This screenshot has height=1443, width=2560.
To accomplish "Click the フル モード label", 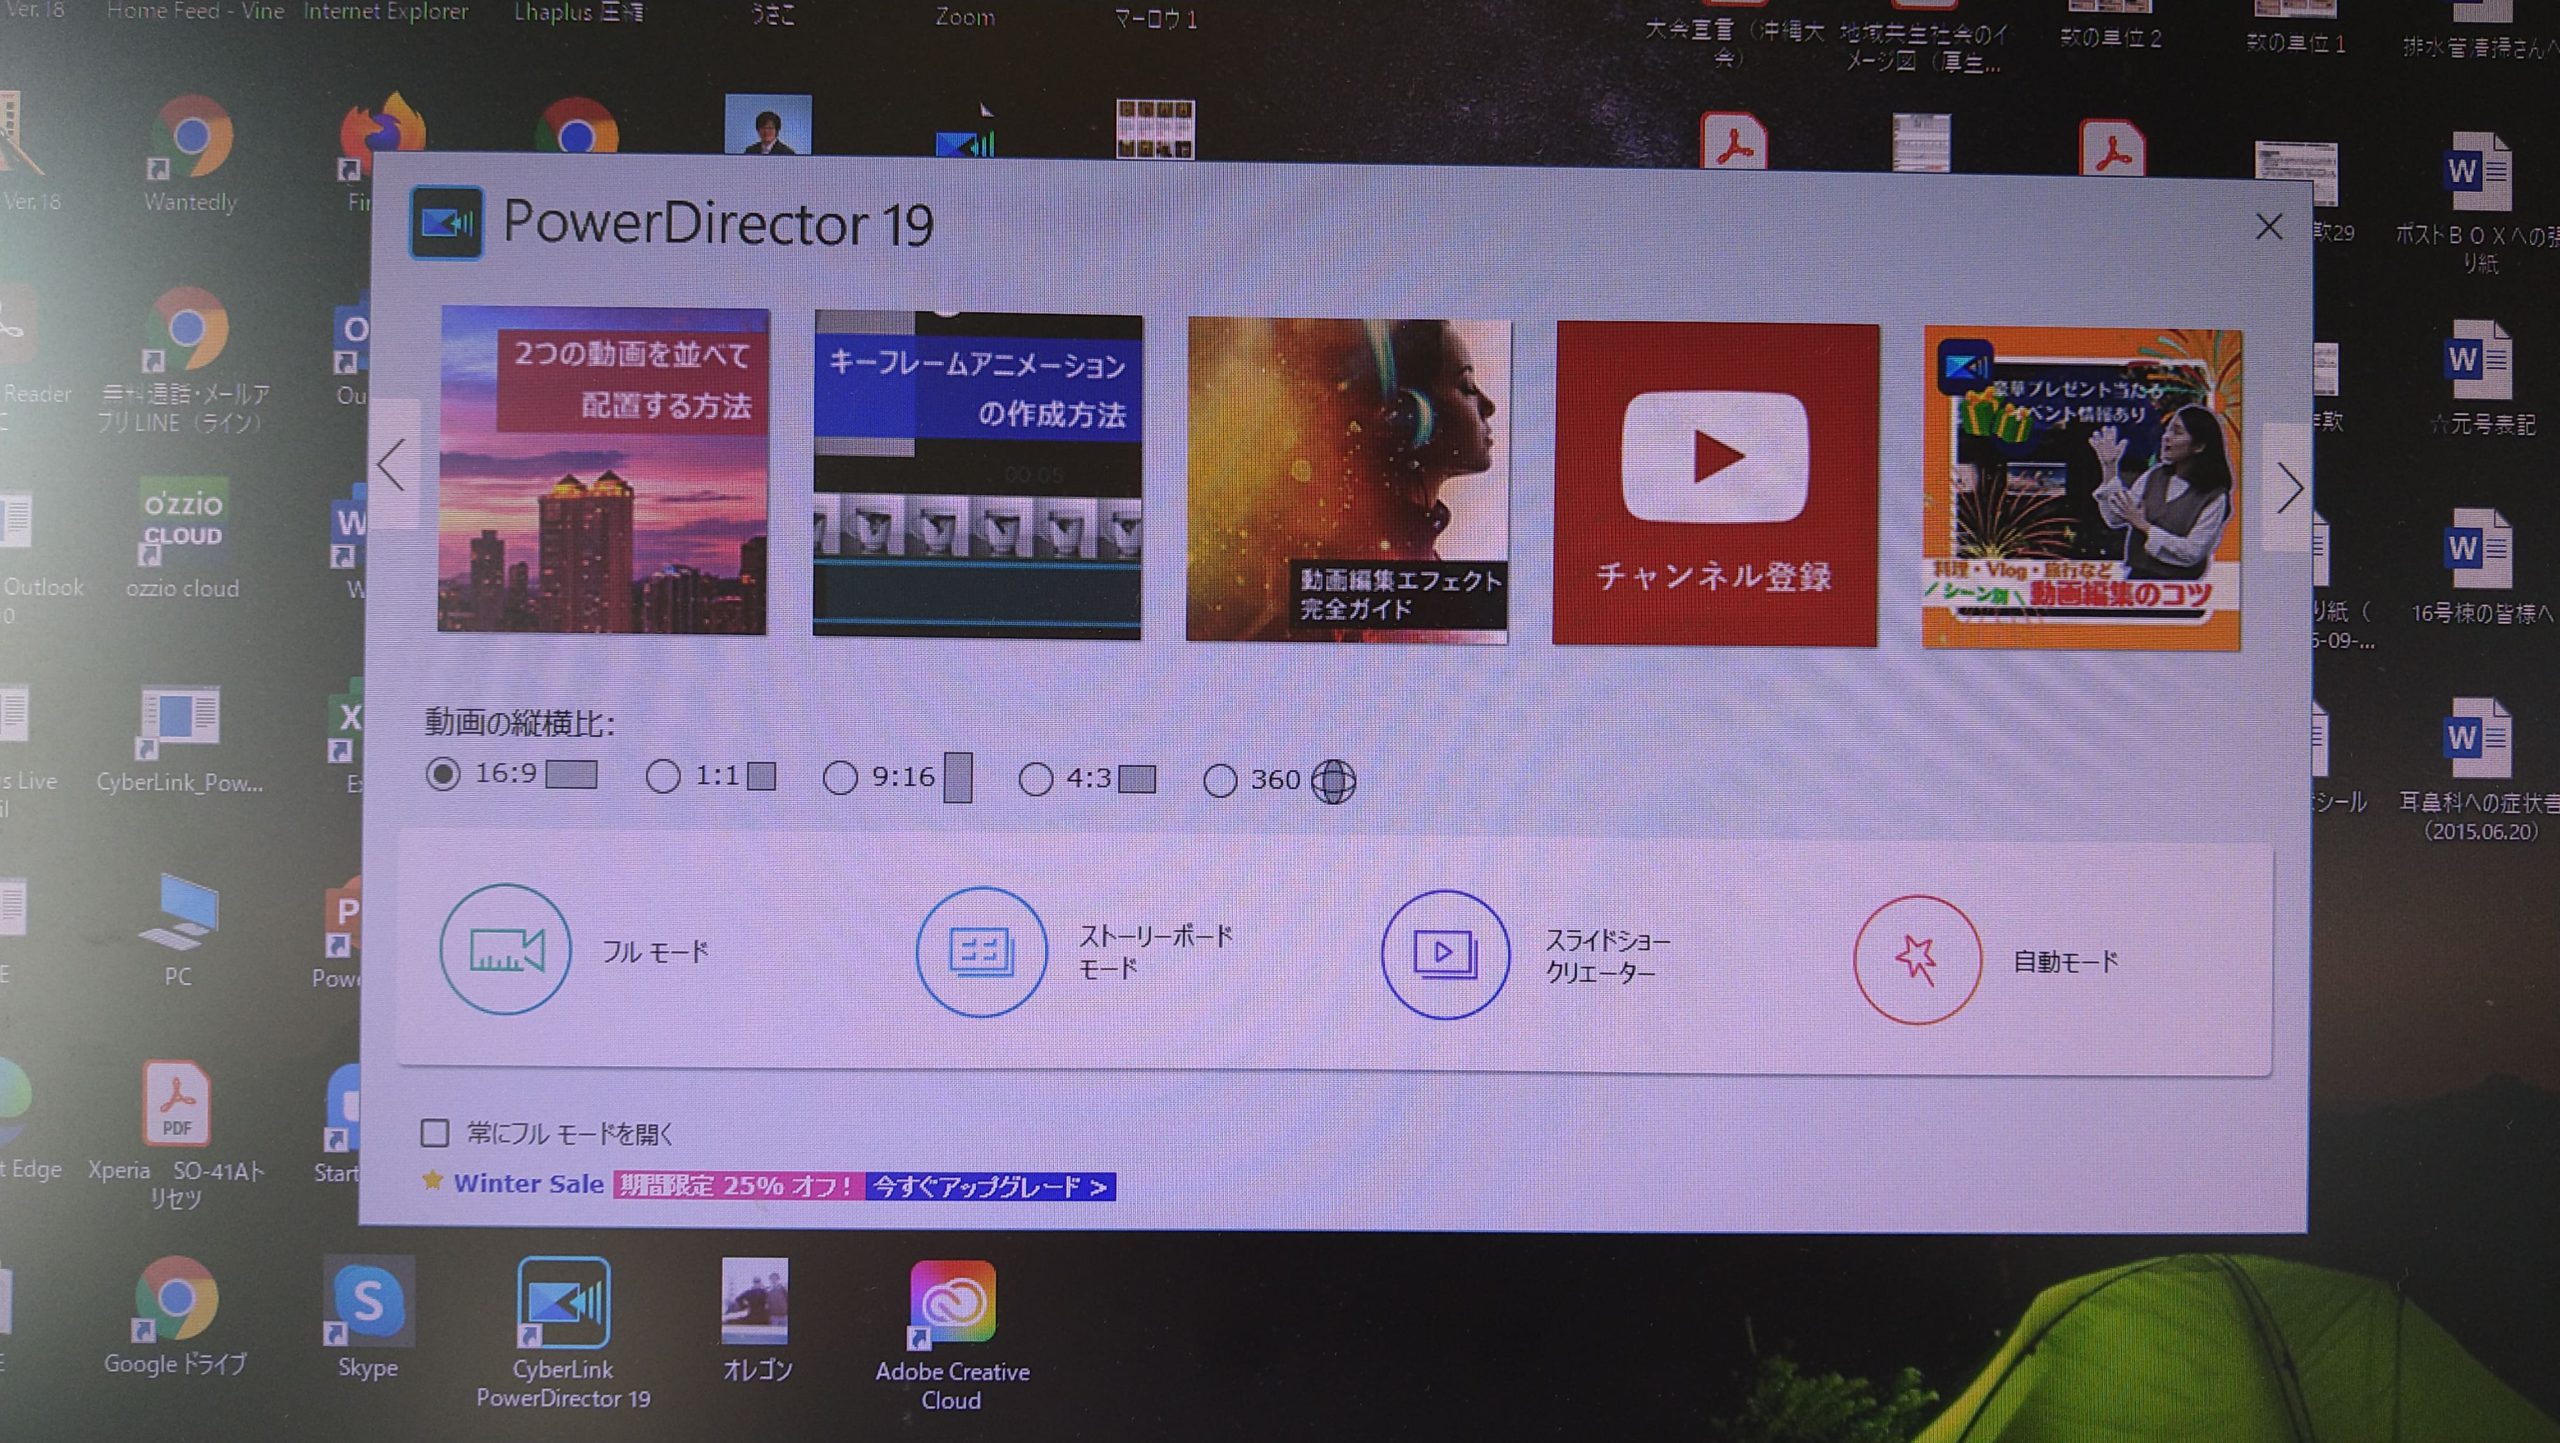I will click(655, 952).
